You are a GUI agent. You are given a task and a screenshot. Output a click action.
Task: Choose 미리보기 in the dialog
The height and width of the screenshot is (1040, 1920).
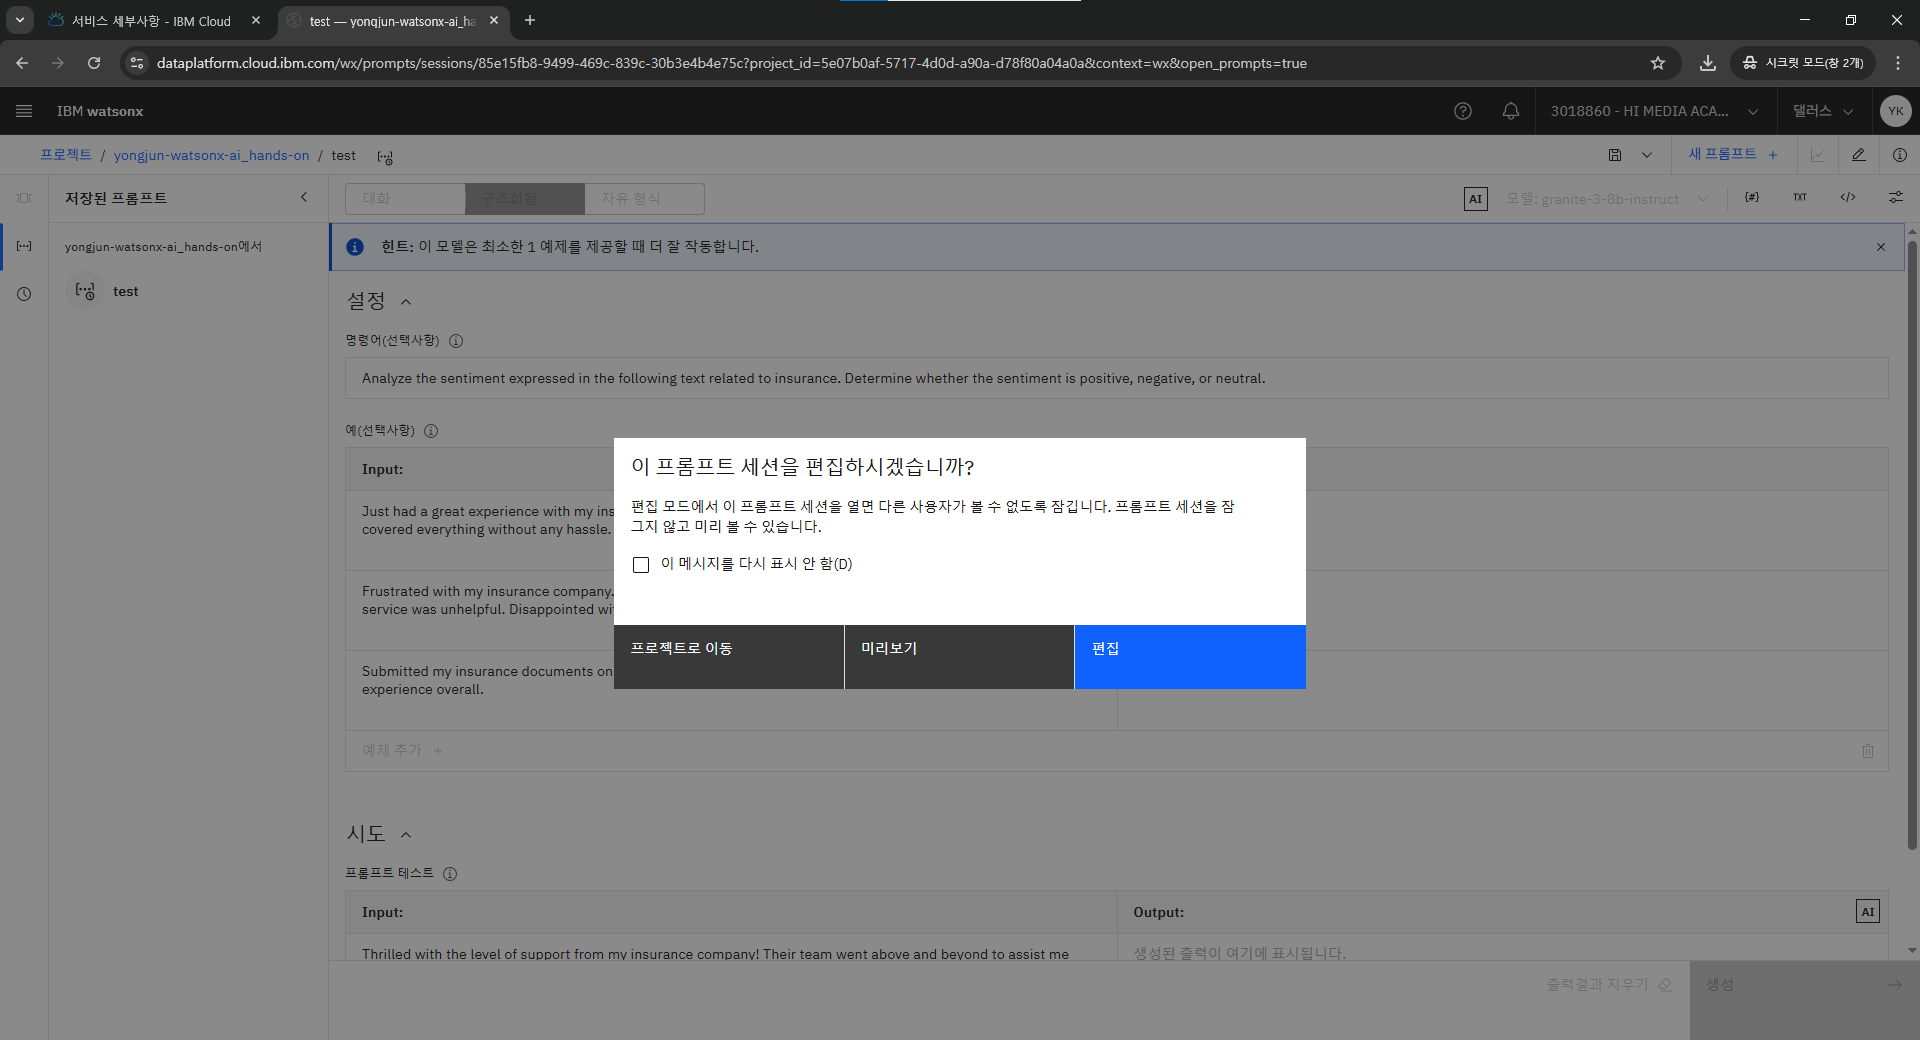[x=959, y=657]
